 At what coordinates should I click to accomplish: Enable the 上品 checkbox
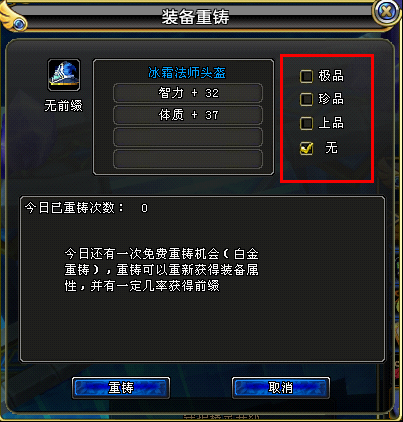[306, 123]
